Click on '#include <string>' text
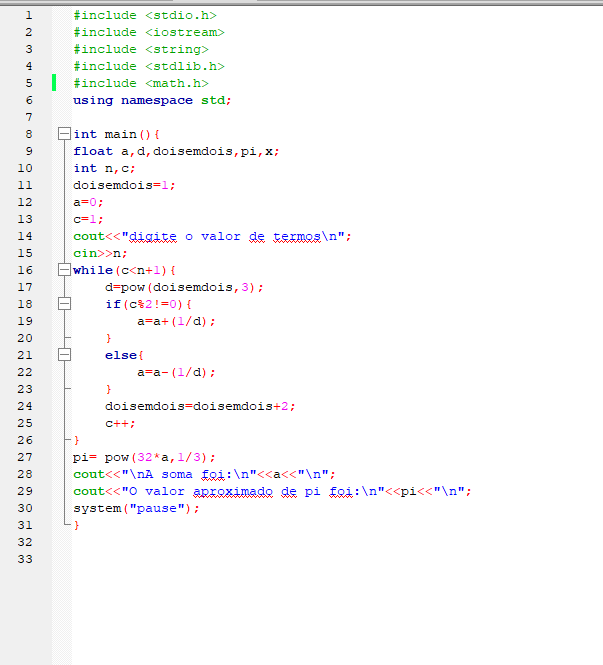Screen dimensions: 603x665 [x=141, y=50]
